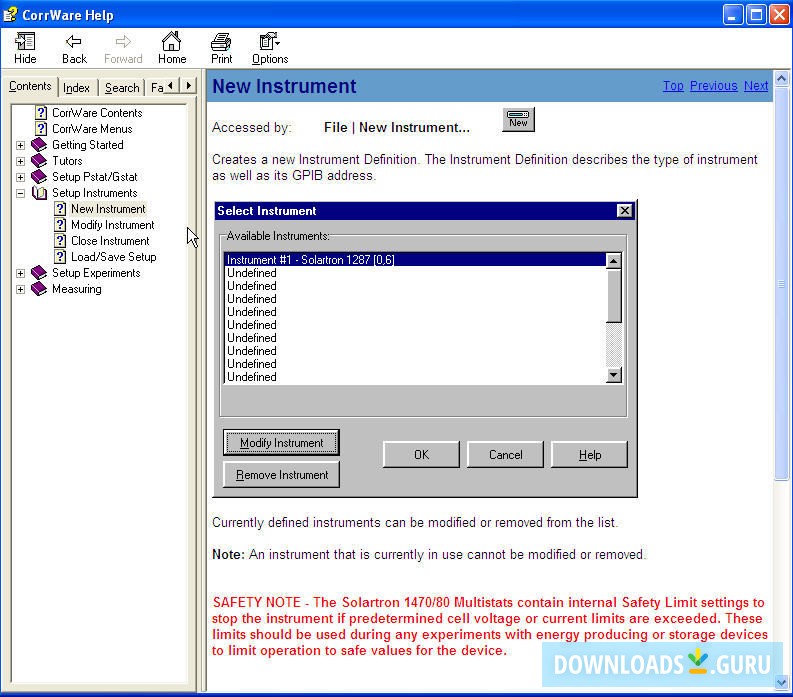Click Help in Select Instrument dialog

[x=589, y=454]
